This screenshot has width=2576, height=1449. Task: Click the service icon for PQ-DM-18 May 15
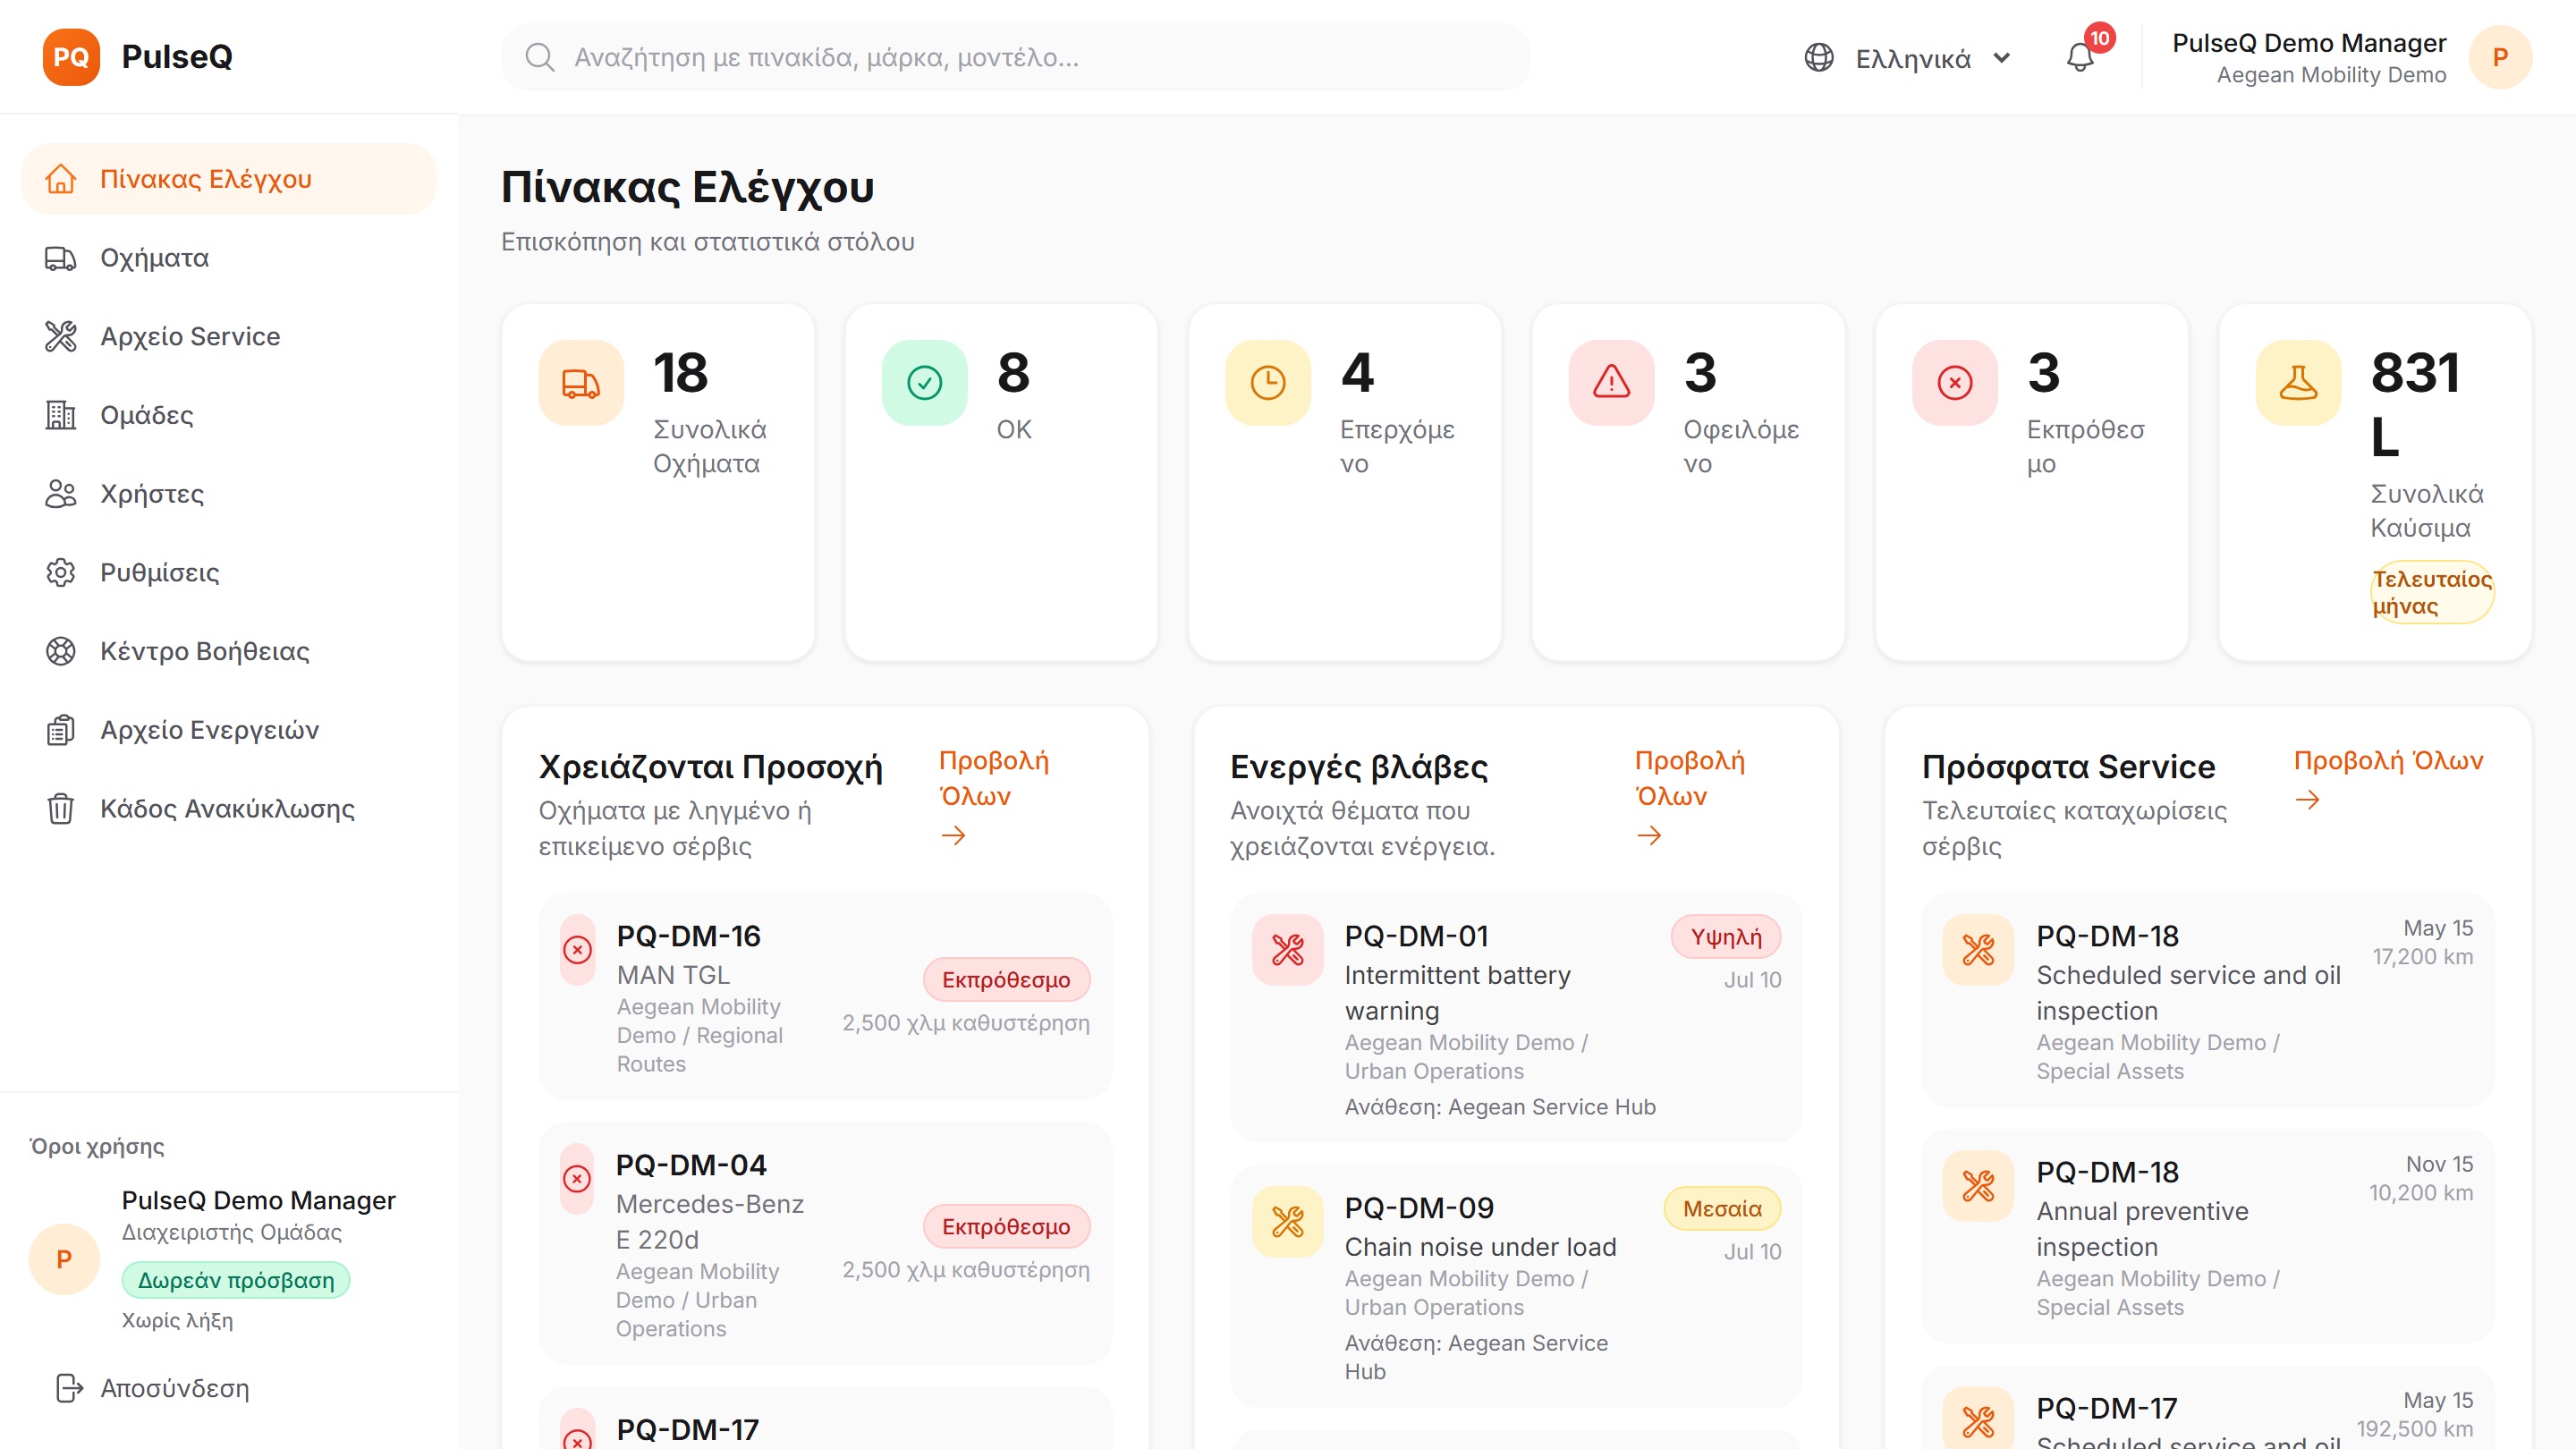[1978, 949]
